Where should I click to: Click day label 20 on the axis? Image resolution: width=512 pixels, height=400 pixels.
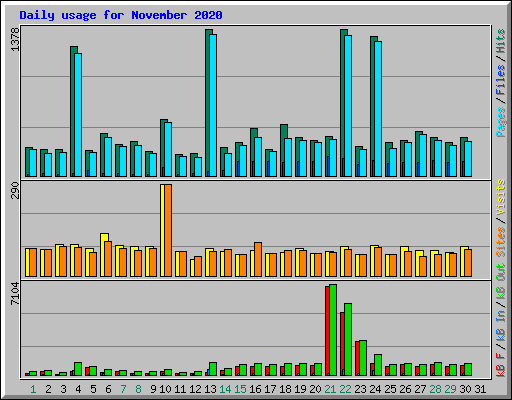pos(315,389)
